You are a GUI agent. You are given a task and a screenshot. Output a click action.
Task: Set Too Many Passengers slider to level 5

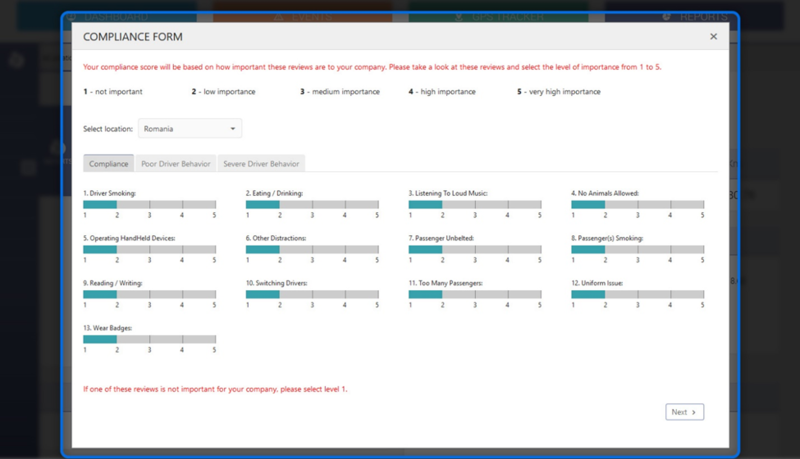pyautogui.click(x=540, y=294)
